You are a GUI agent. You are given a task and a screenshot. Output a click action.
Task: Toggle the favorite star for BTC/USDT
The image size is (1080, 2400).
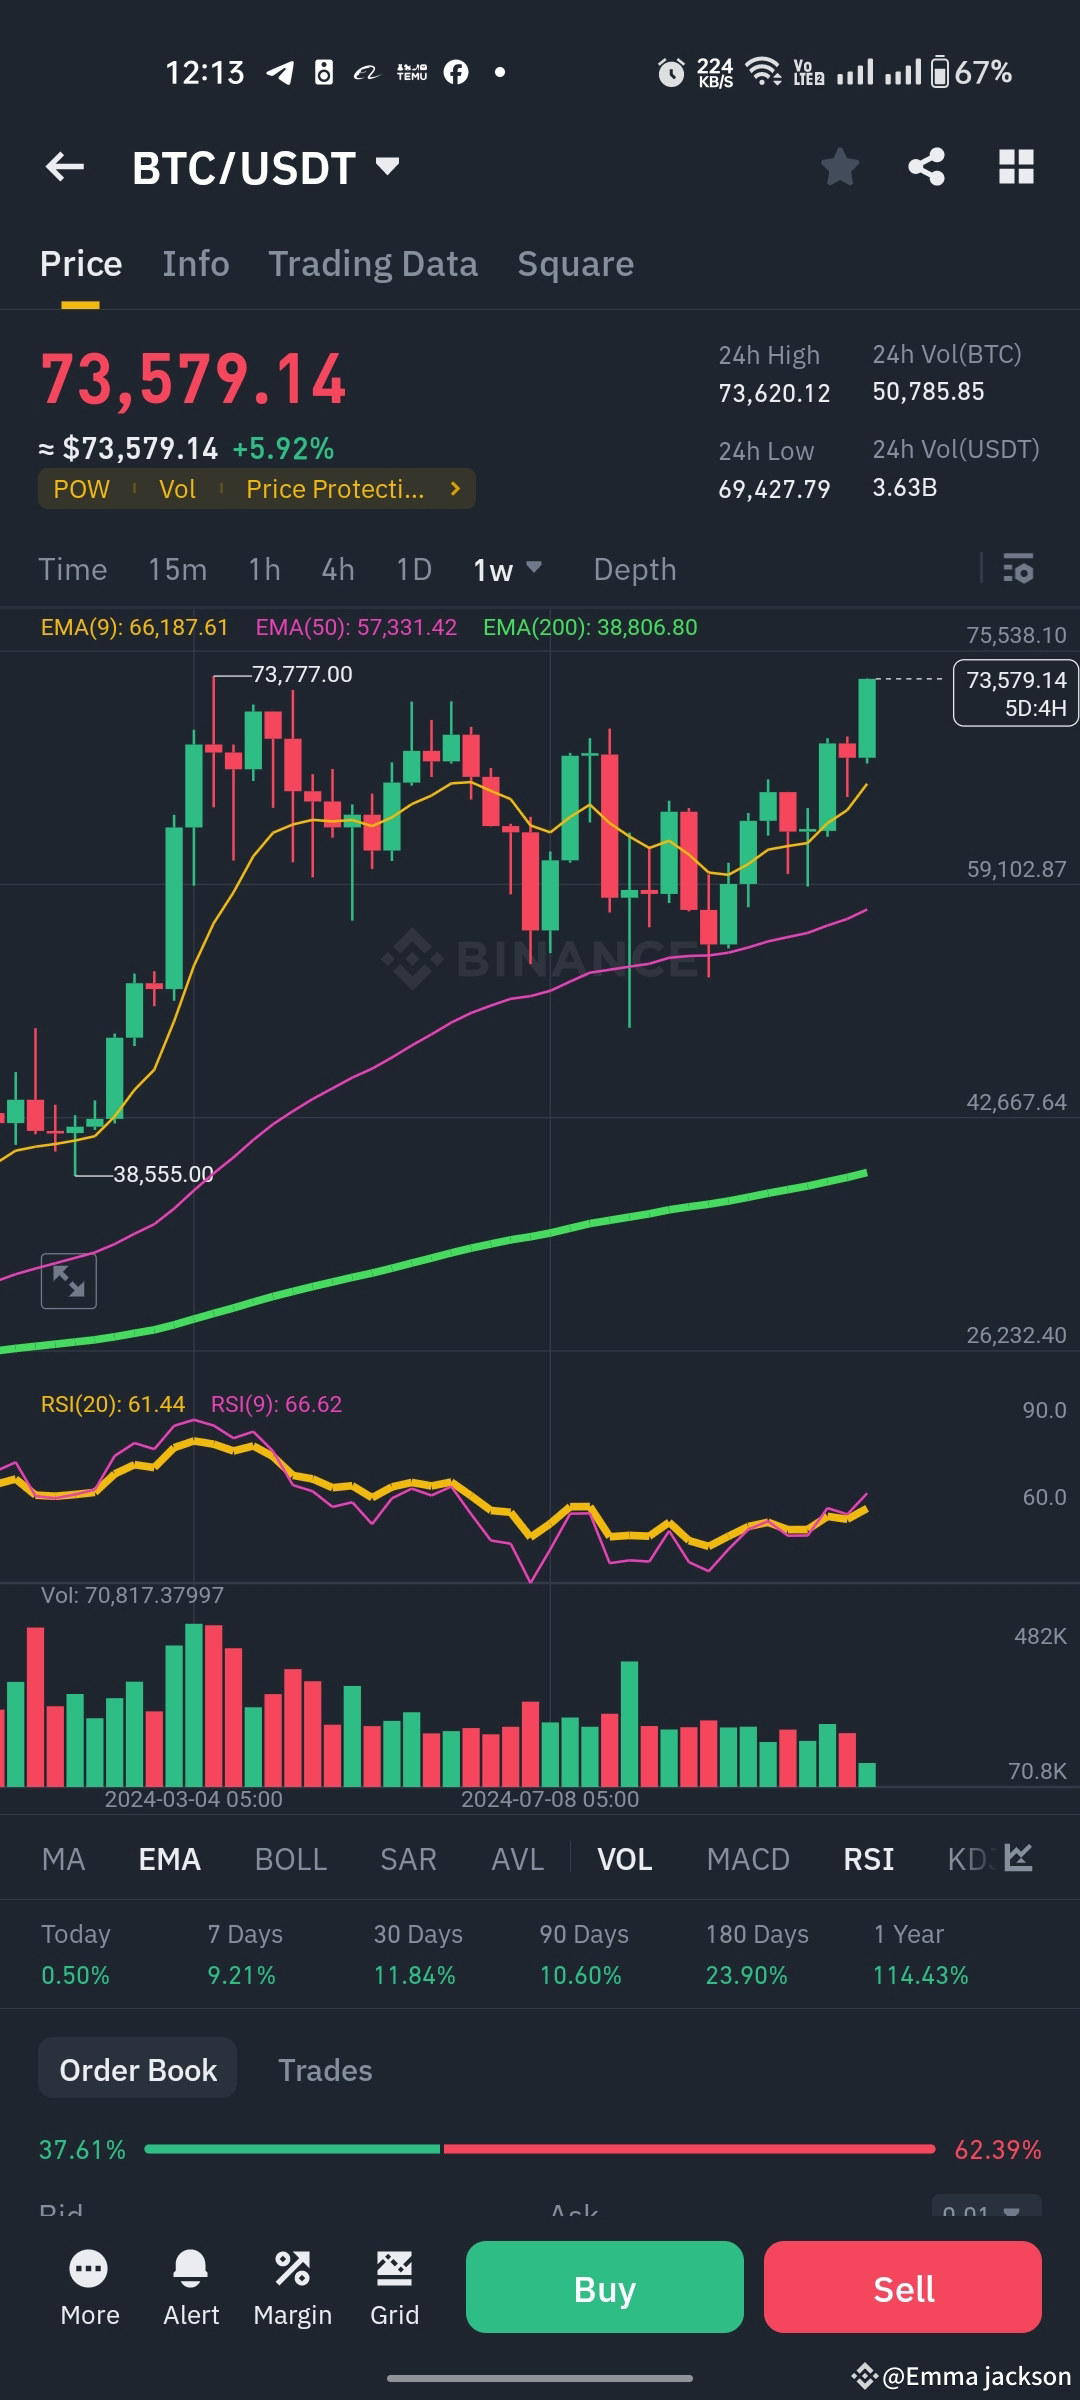click(x=840, y=167)
